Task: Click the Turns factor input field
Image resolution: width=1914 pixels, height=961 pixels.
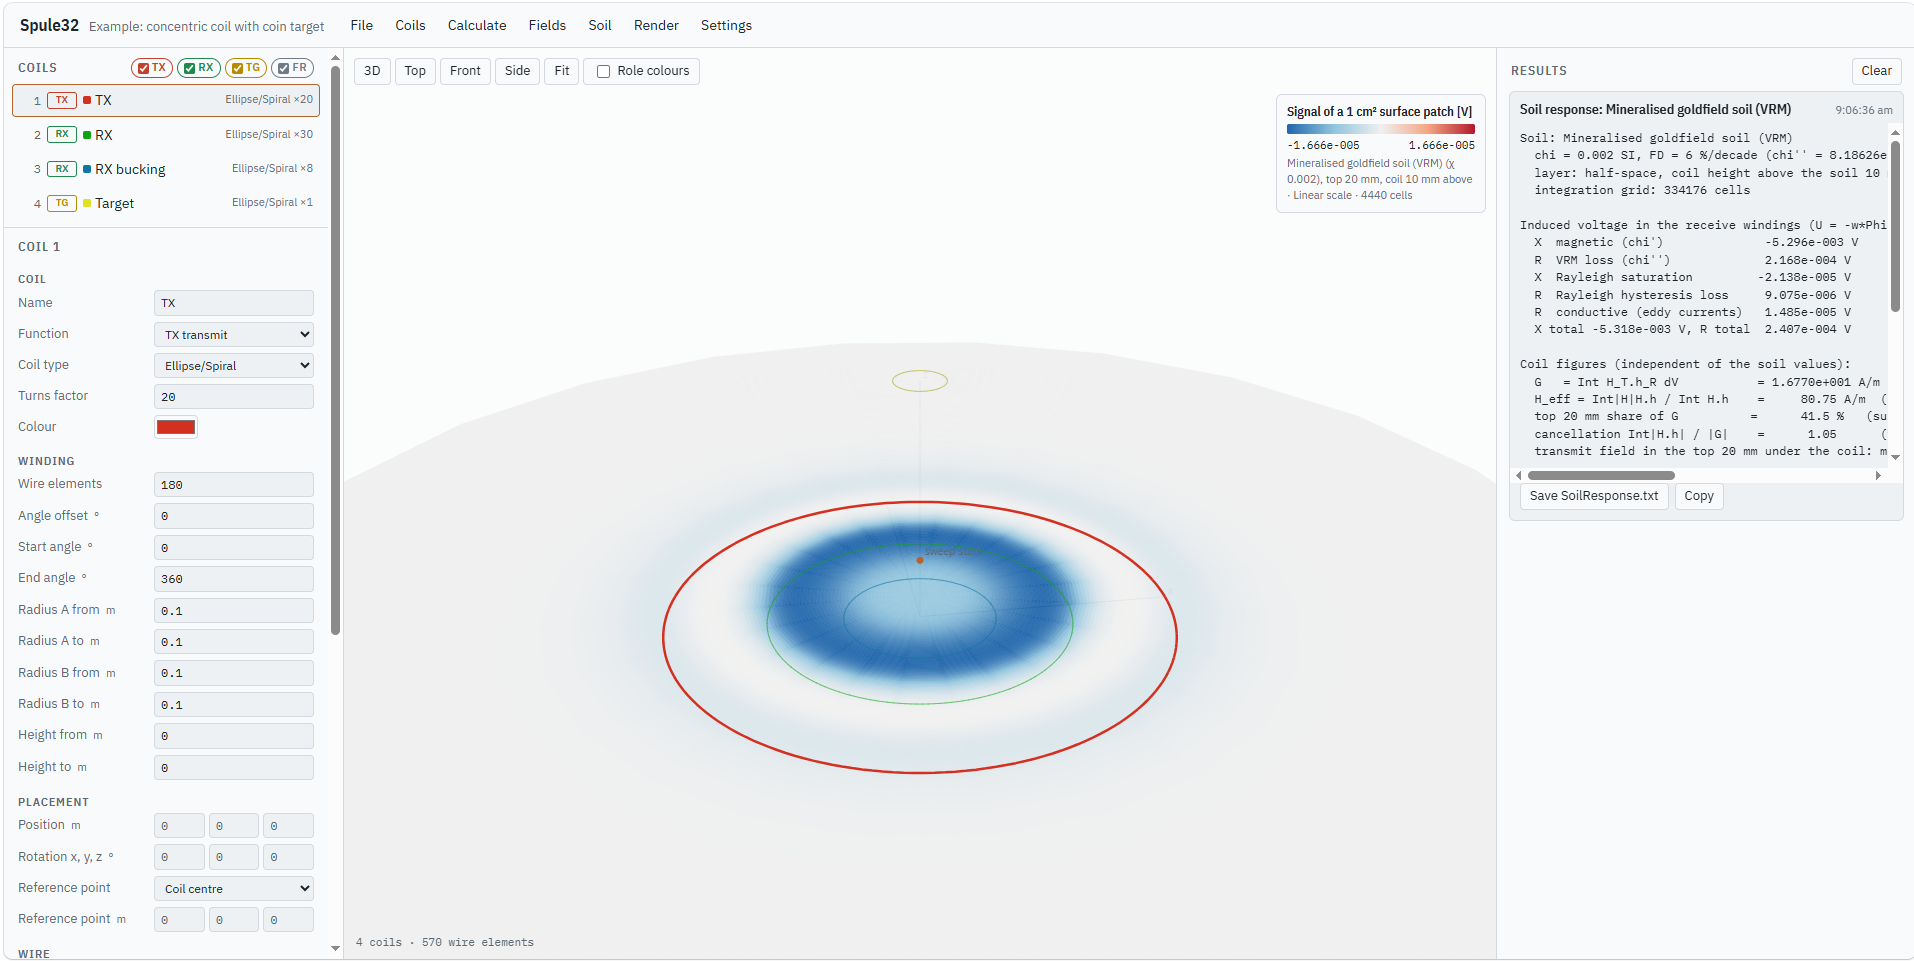Action: click(x=234, y=397)
